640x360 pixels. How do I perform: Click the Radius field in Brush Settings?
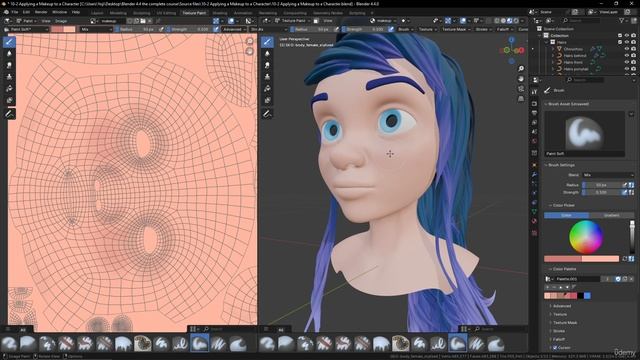[x=602, y=185]
